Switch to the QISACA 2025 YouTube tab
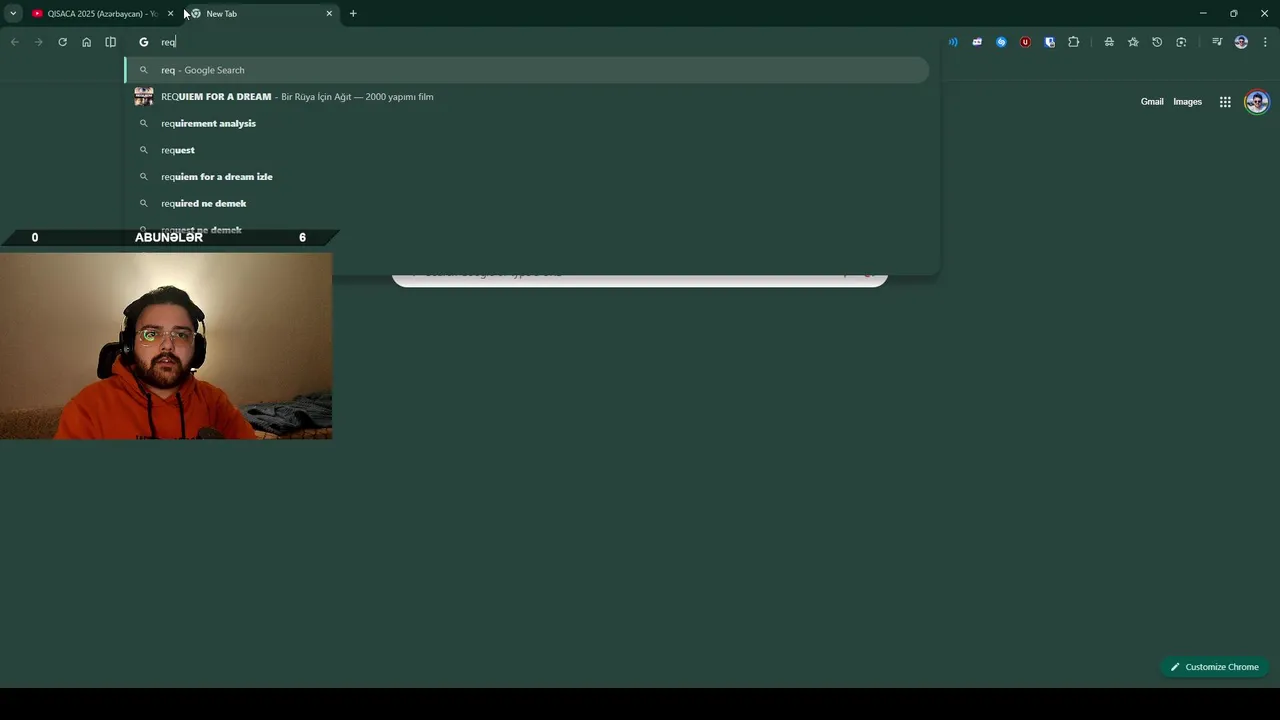 click(x=94, y=14)
